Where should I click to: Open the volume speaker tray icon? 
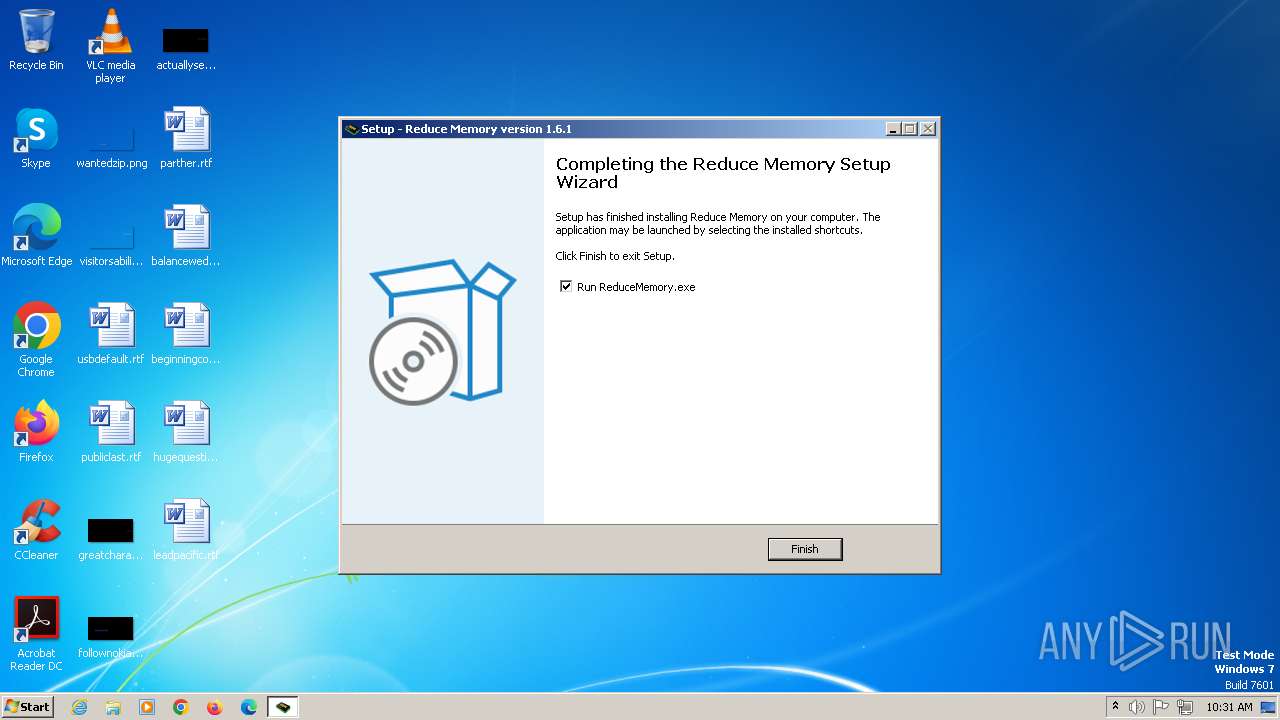(x=1137, y=707)
